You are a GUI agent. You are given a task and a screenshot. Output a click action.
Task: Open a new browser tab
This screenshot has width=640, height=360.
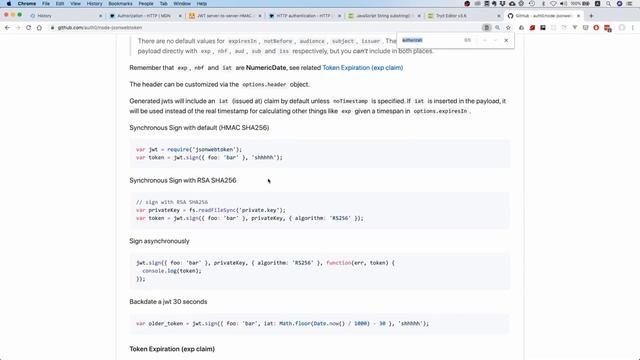[x=591, y=16]
